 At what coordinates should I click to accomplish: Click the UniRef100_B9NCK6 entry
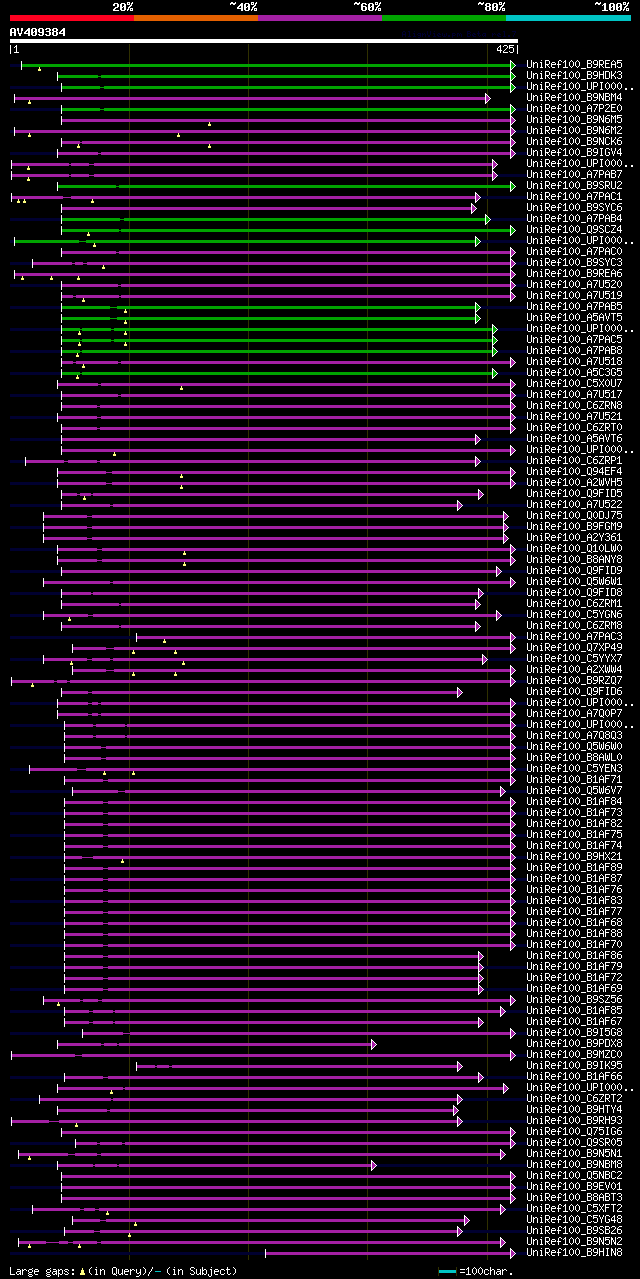tap(574, 141)
